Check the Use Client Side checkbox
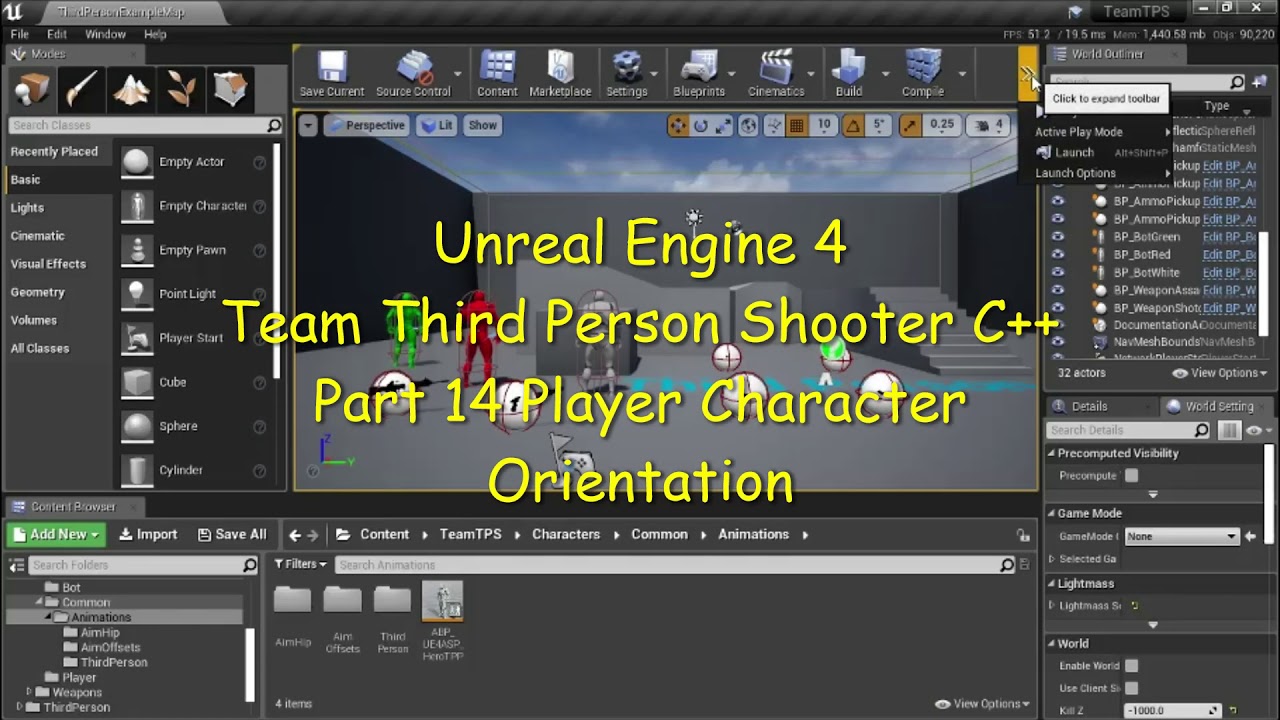Viewport: 1280px width, 720px height. 1131,687
